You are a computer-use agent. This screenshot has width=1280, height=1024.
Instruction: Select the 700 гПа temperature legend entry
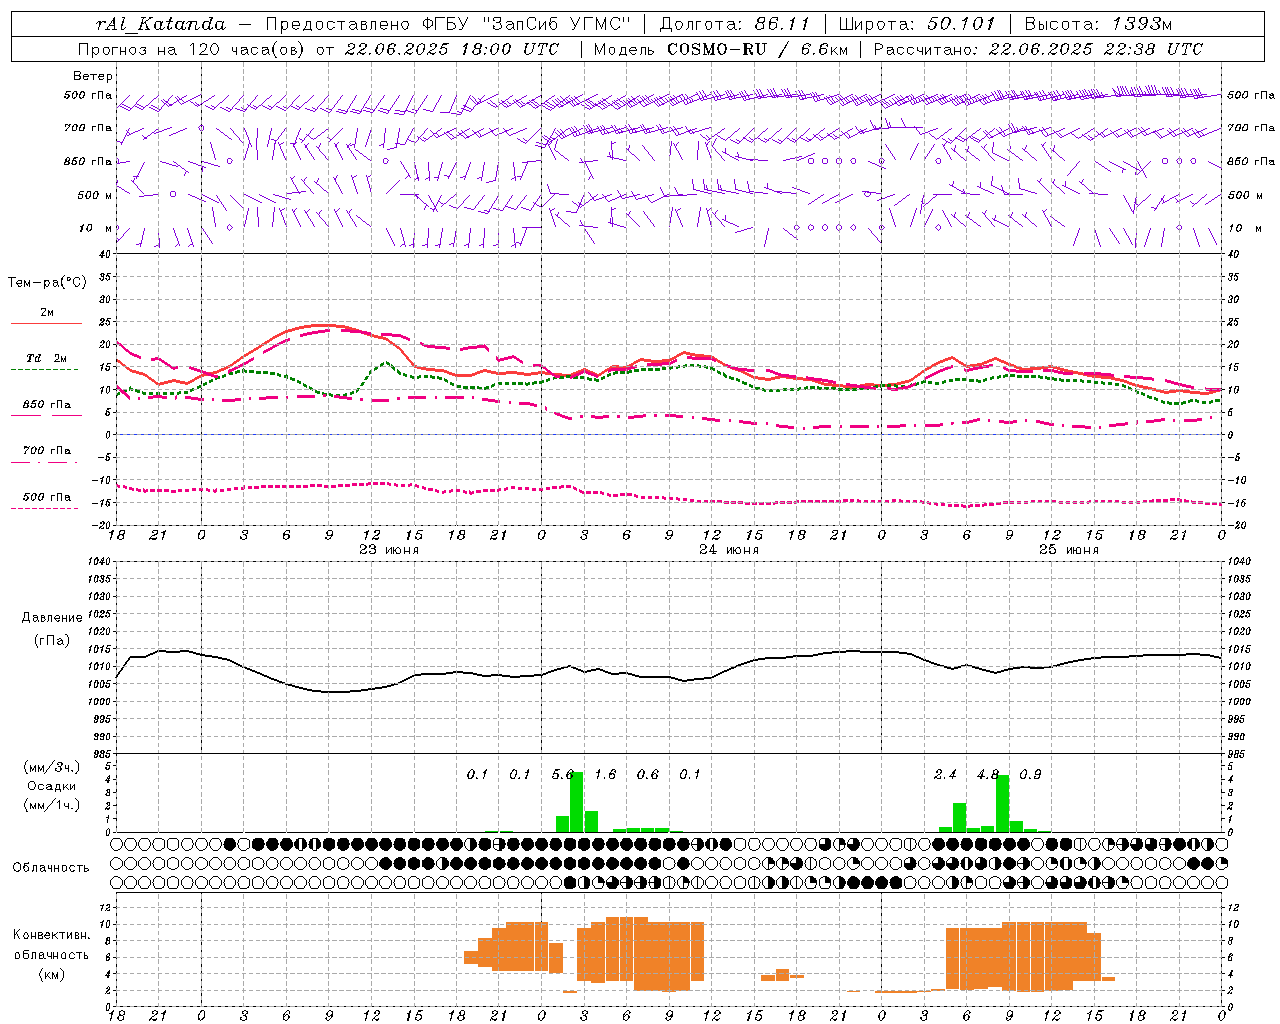(x=47, y=450)
